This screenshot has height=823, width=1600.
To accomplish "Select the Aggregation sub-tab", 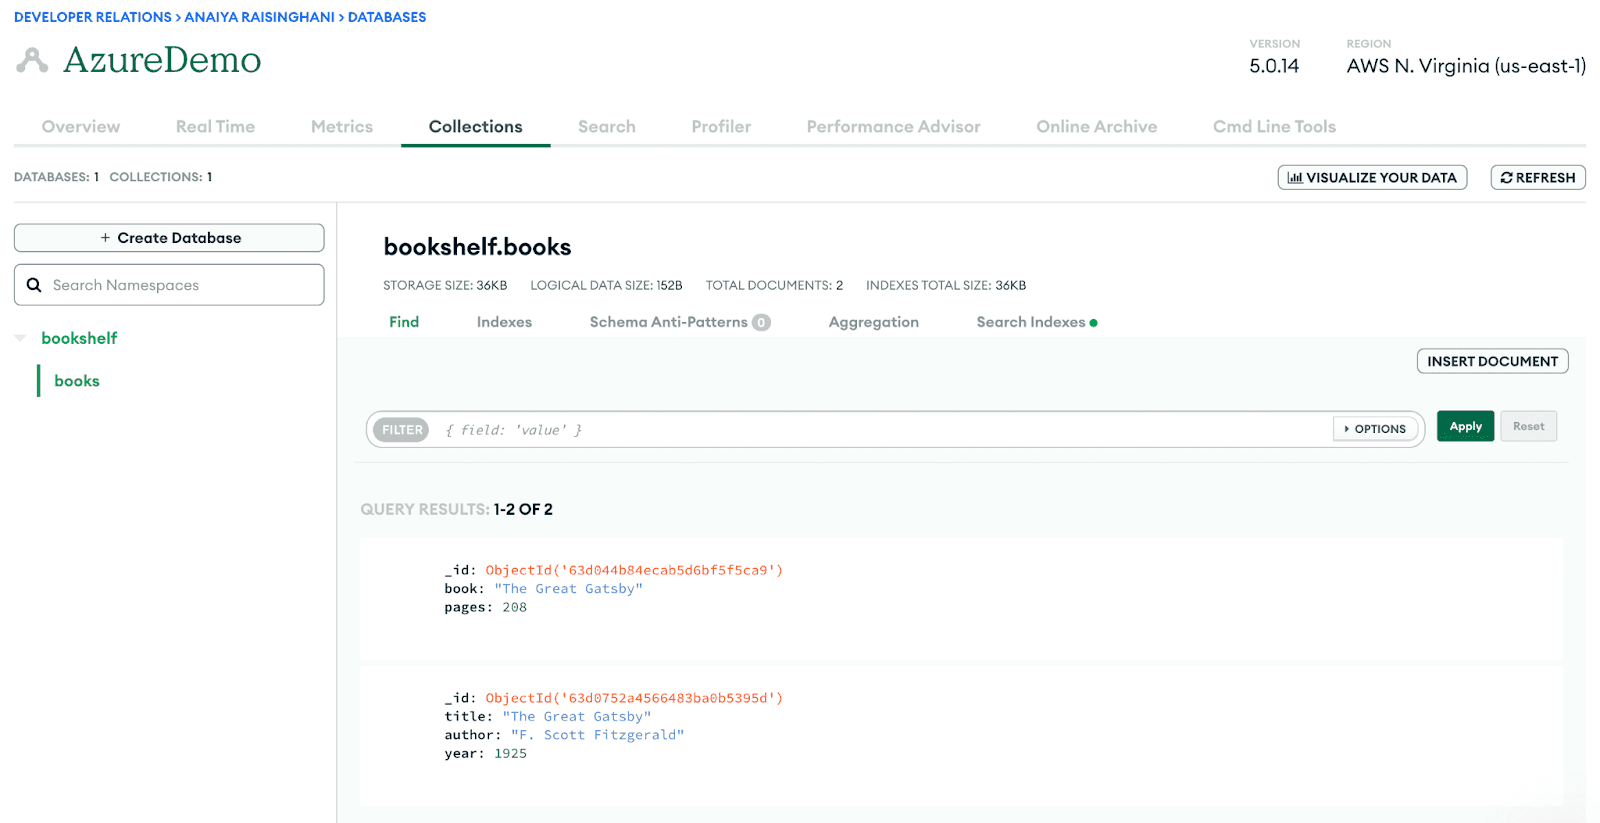I will click(x=873, y=322).
